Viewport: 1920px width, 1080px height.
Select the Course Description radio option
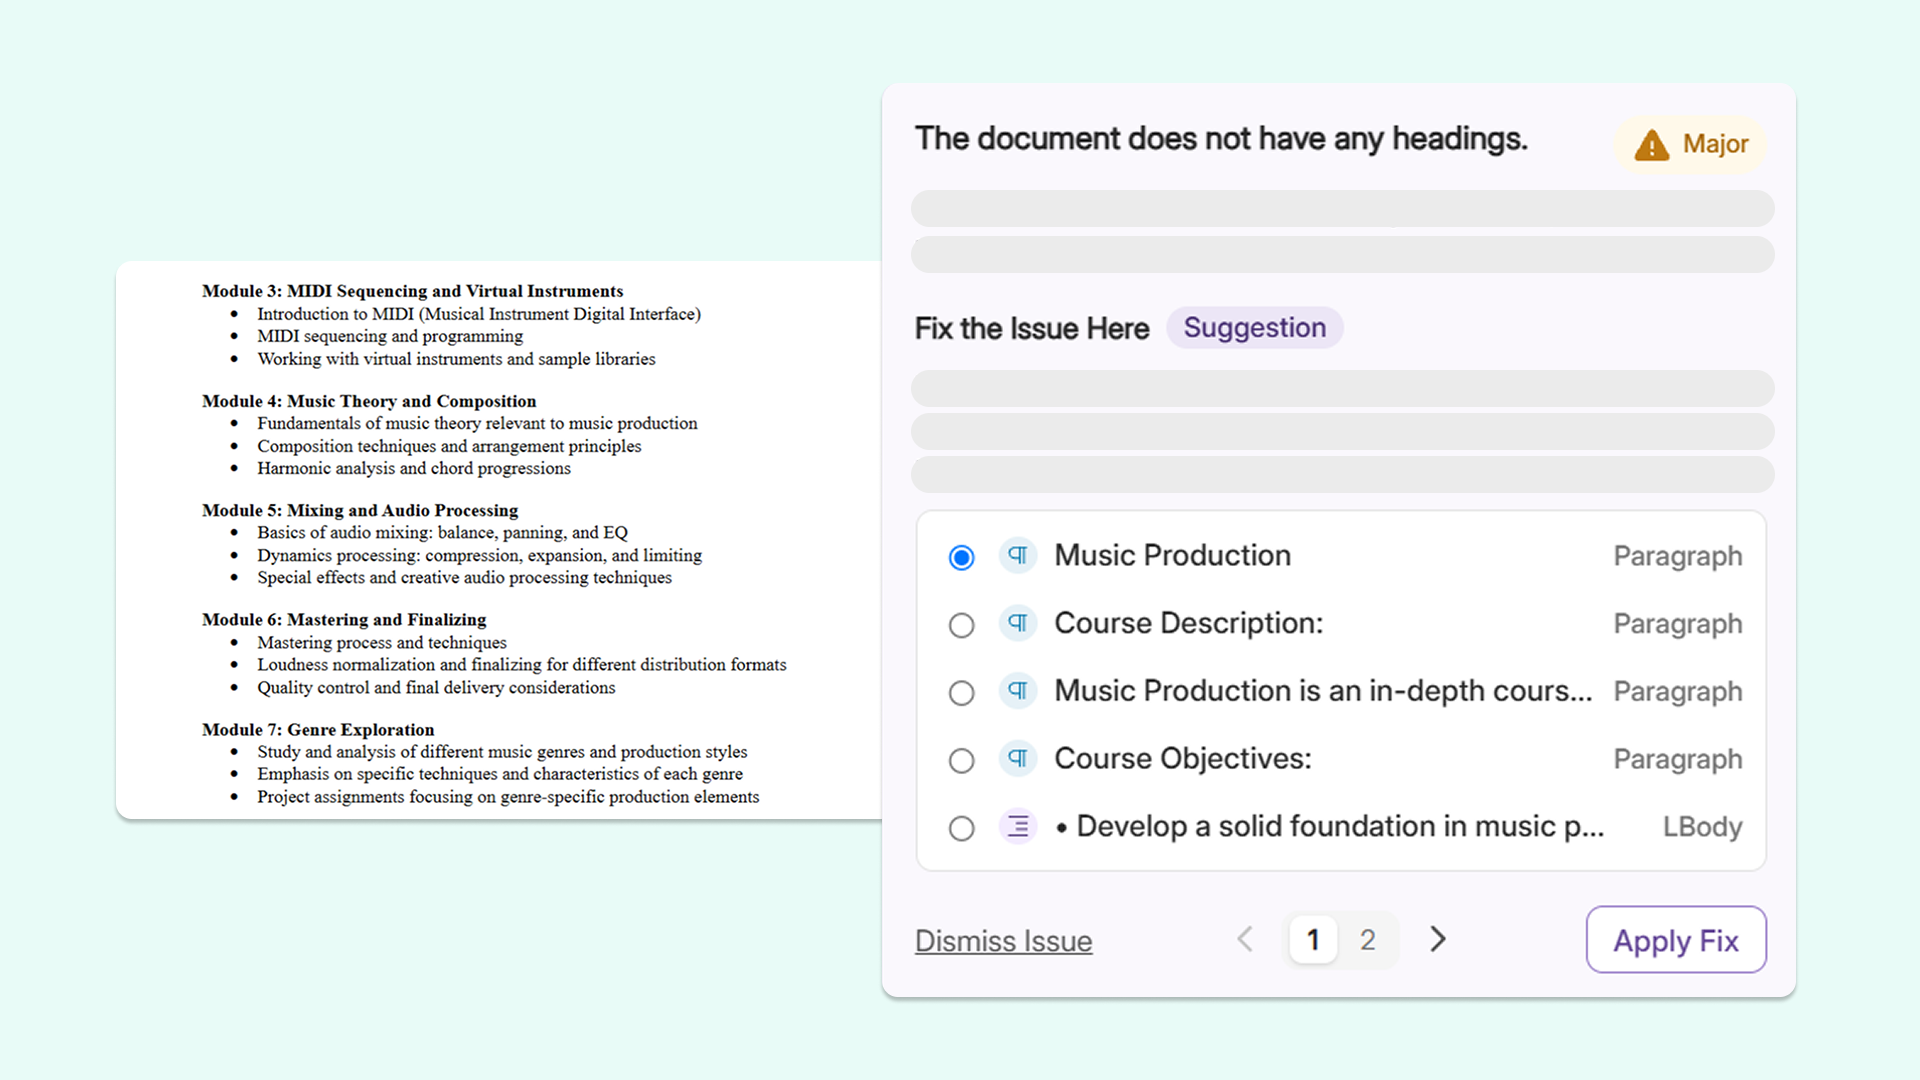[x=961, y=625]
